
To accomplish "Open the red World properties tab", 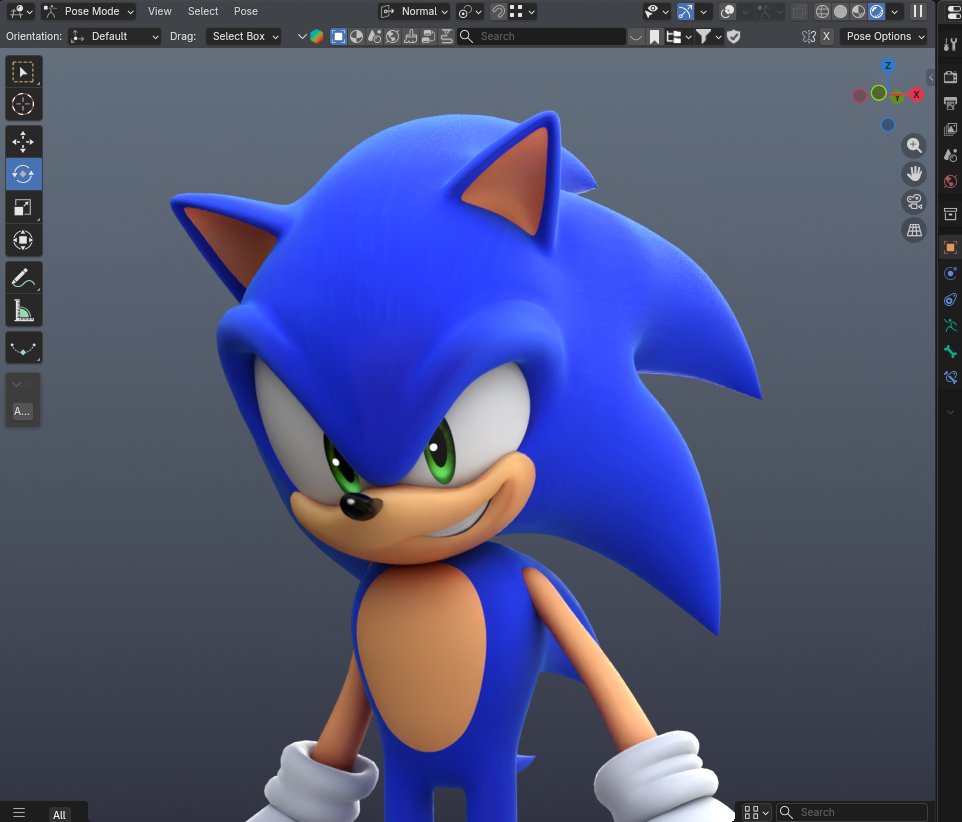I will pyautogui.click(x=950, y=182).
